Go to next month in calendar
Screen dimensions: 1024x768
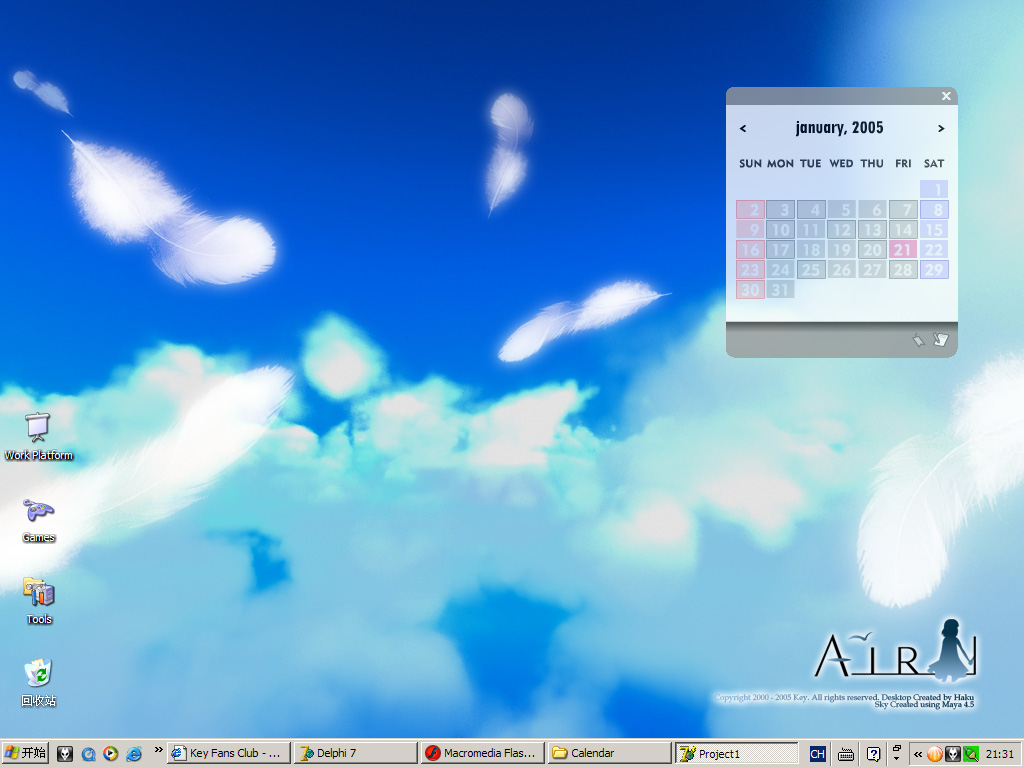(x=941, y=129)
